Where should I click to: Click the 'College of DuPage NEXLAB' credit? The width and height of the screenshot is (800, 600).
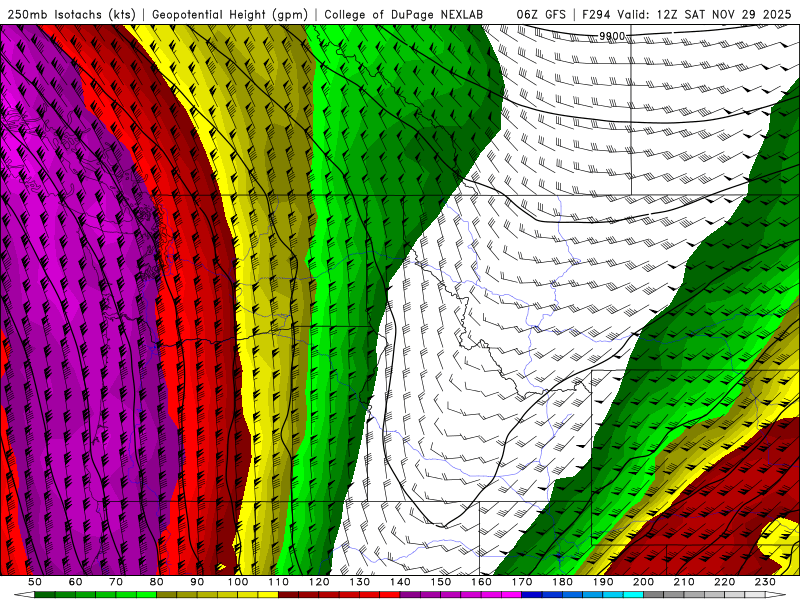pos(404,15)
